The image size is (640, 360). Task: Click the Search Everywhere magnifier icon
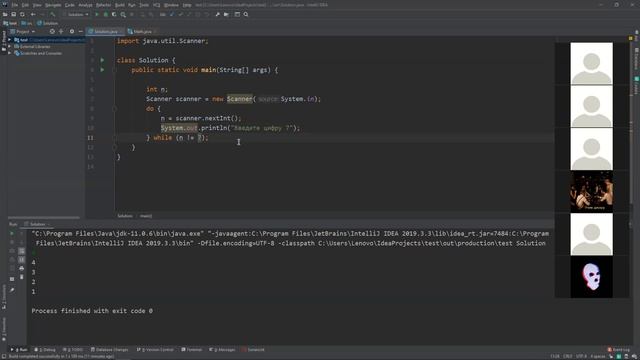coord(246,14)
